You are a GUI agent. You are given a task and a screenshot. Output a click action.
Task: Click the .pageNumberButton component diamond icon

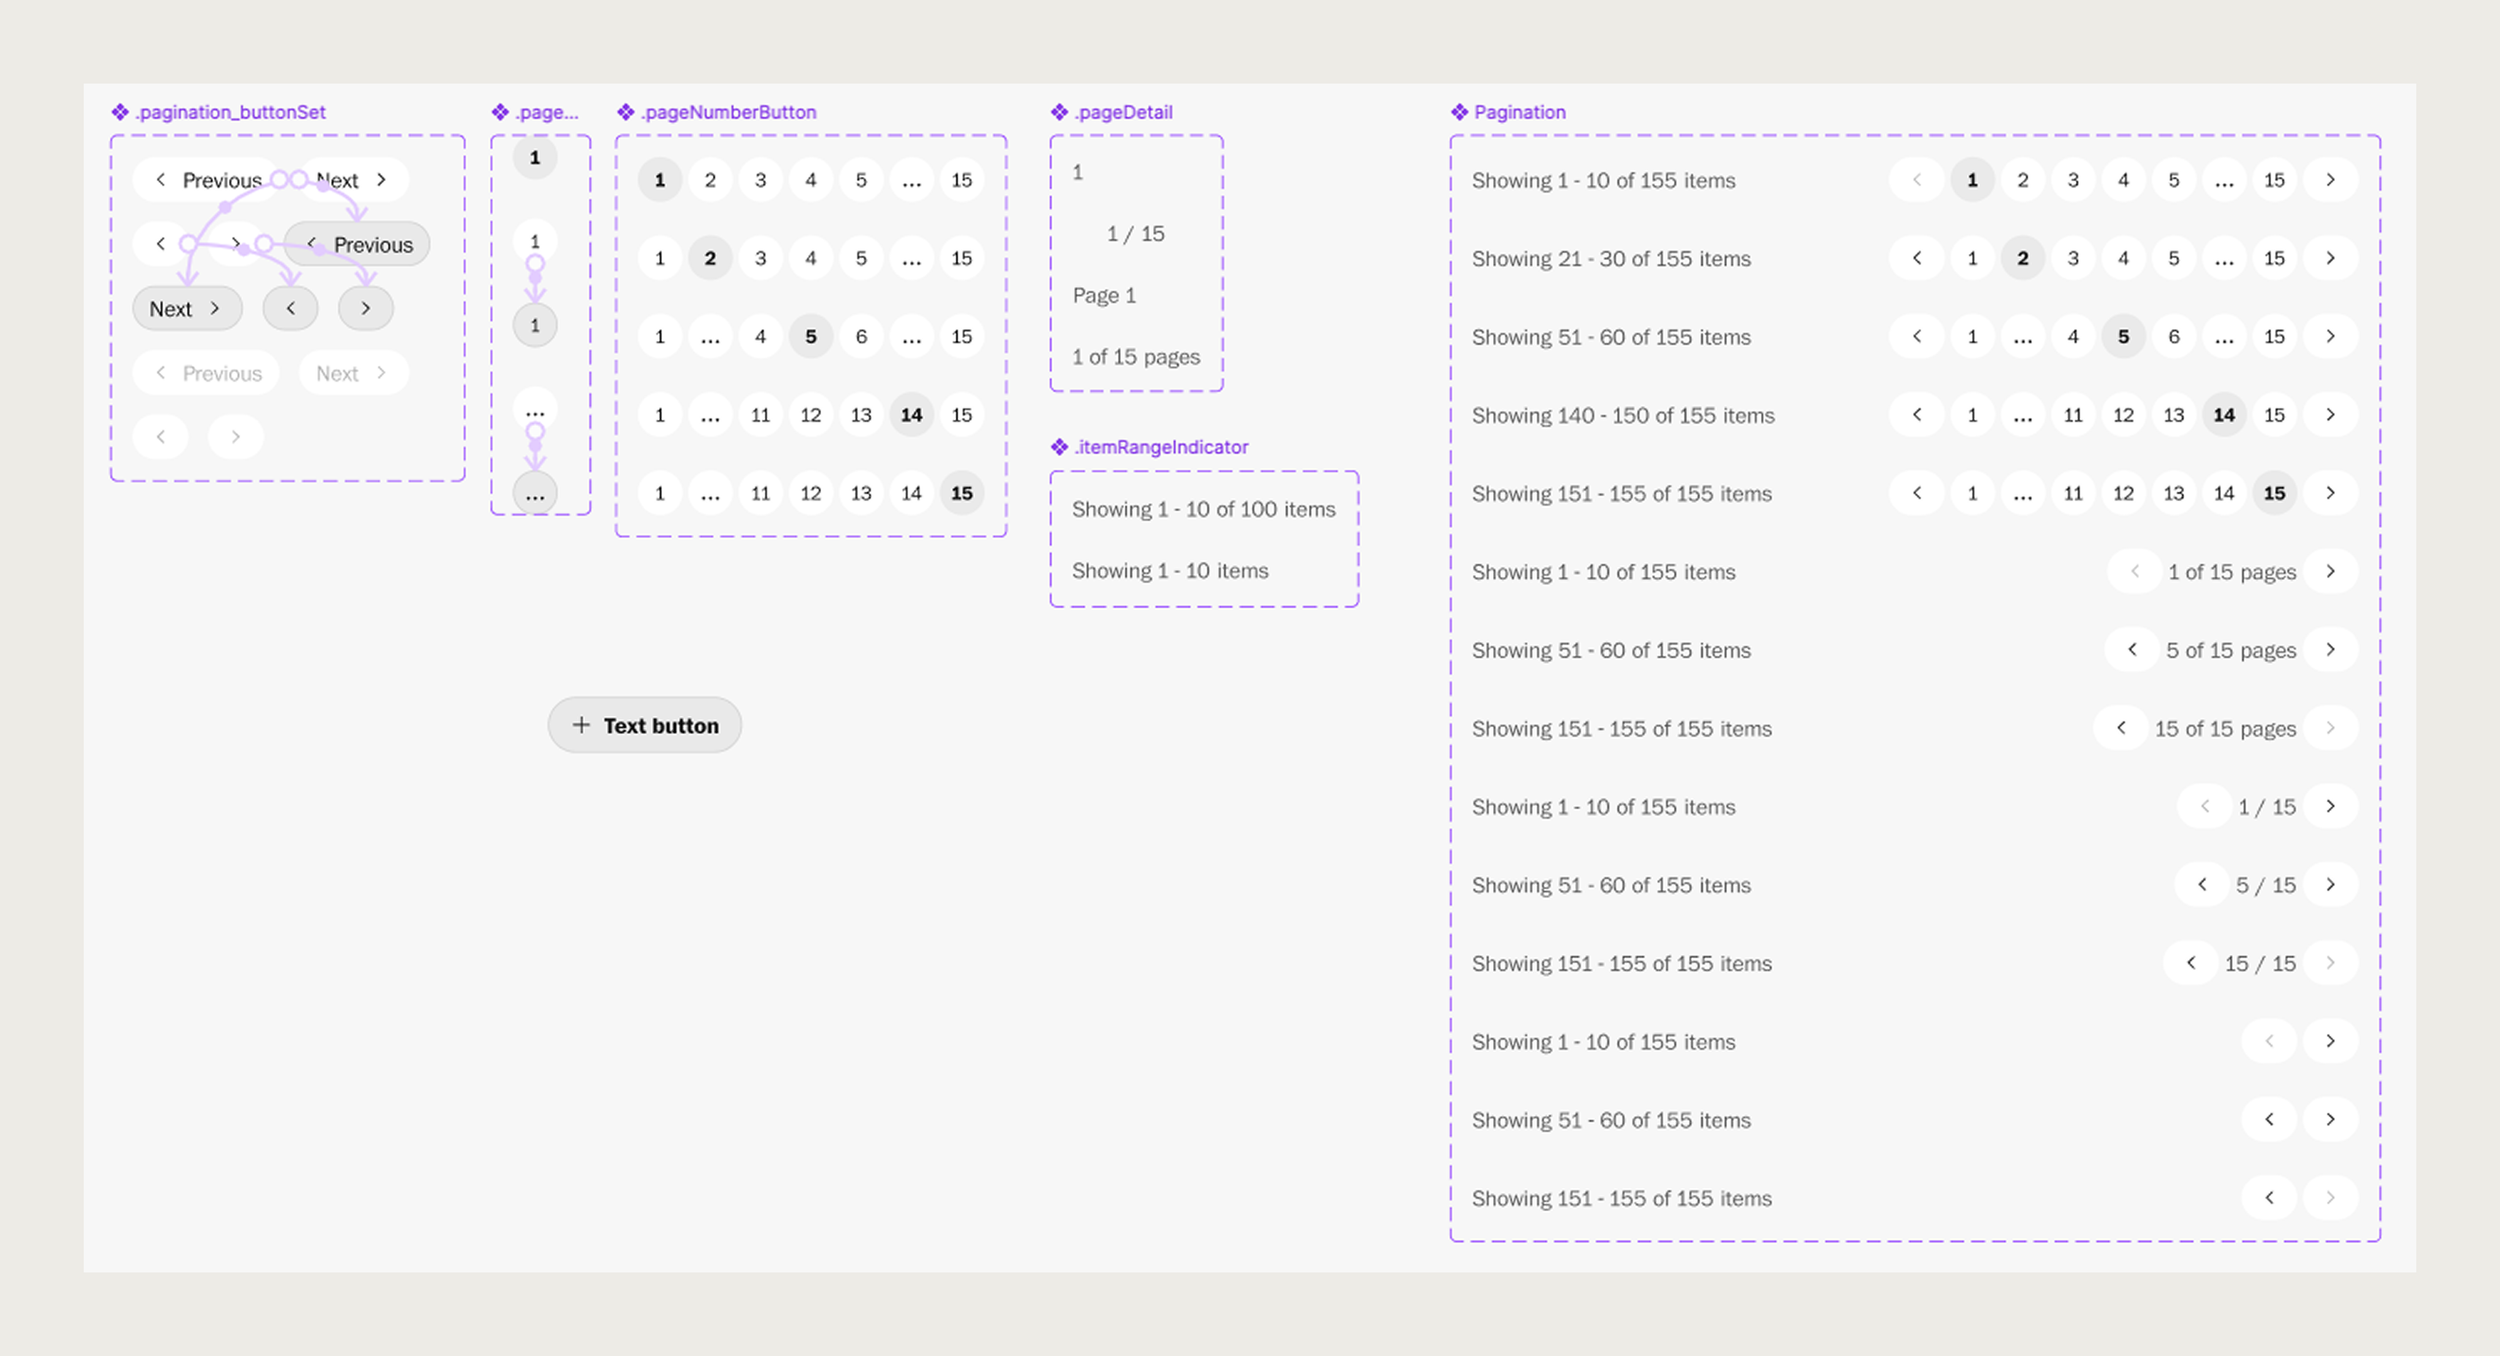point(626,112)
